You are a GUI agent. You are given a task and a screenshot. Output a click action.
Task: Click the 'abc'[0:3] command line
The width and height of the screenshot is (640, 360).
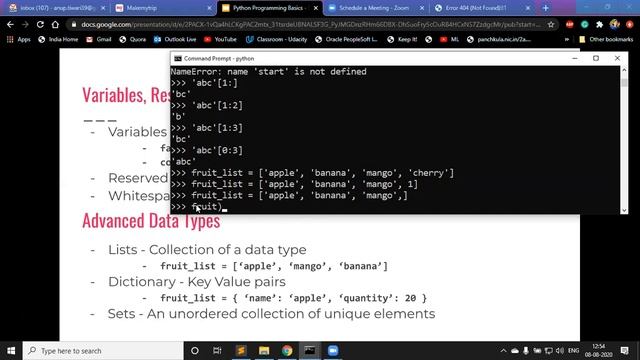pos(207,151)
